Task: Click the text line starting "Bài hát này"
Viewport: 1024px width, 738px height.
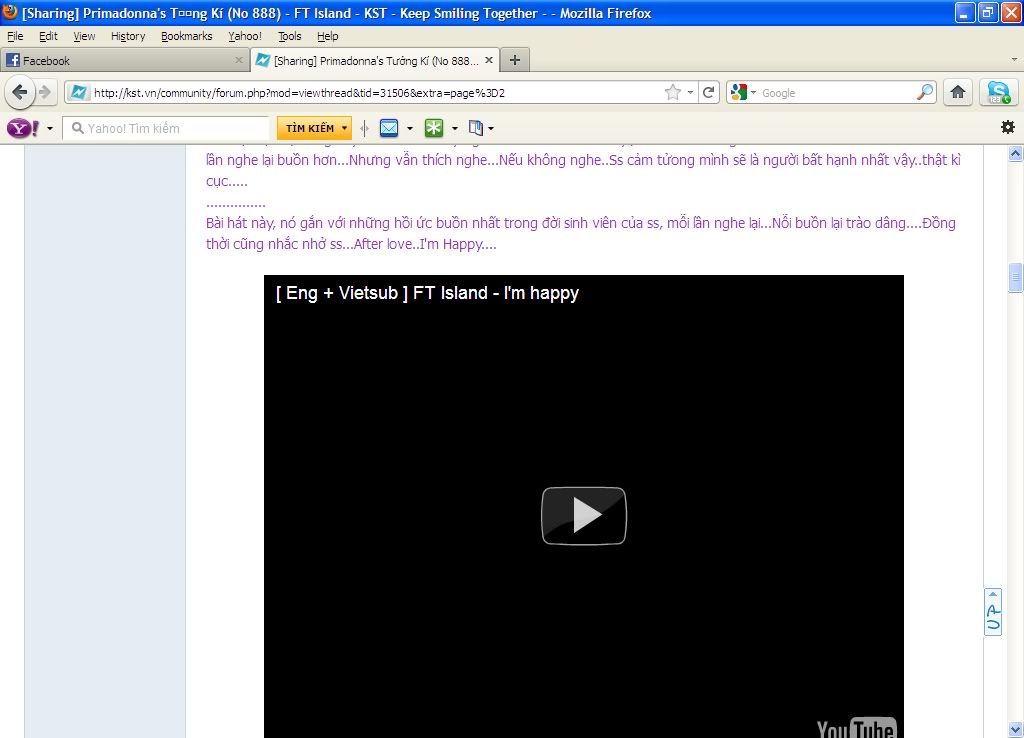Action: (x=581, y=223)
